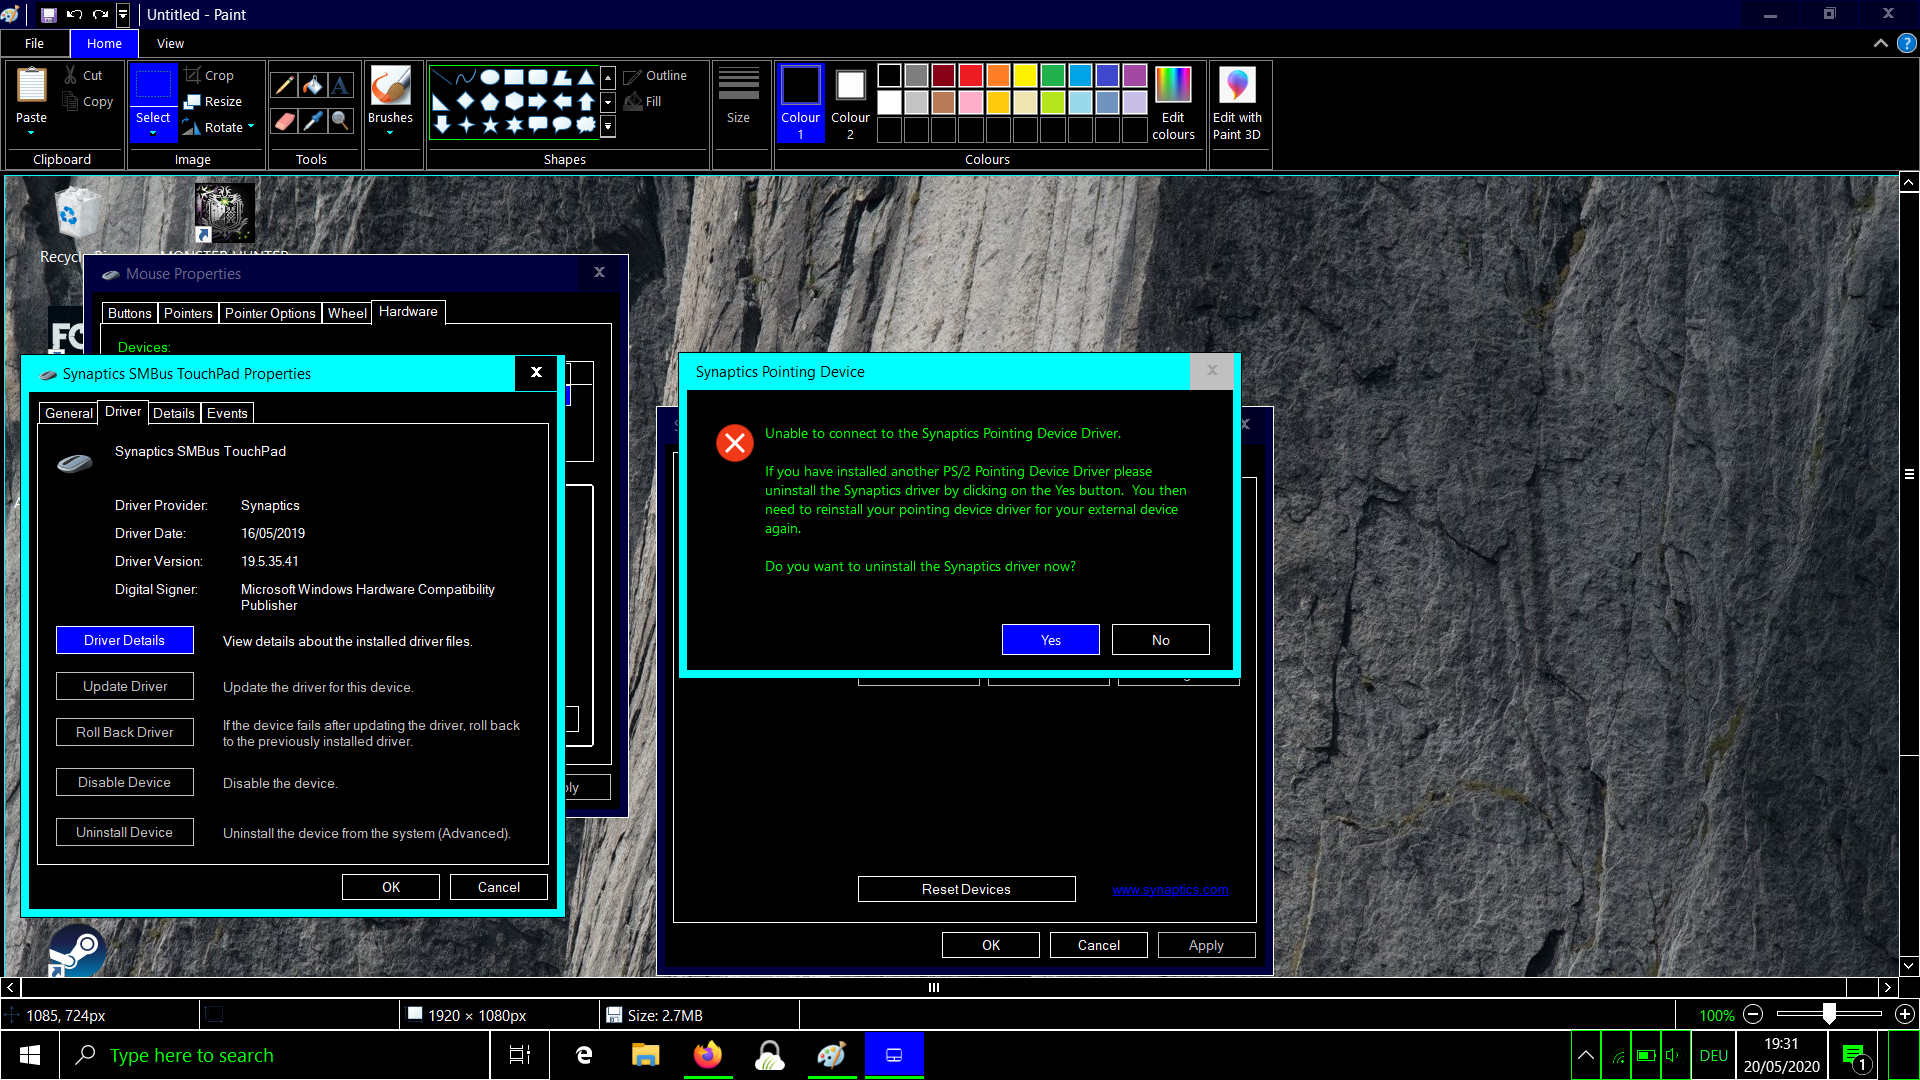Click Yes in Synaptics Pointing Device dialog
Image resolution: width=1920 pixels, height=1080 pixels.
click(1050, 640)
